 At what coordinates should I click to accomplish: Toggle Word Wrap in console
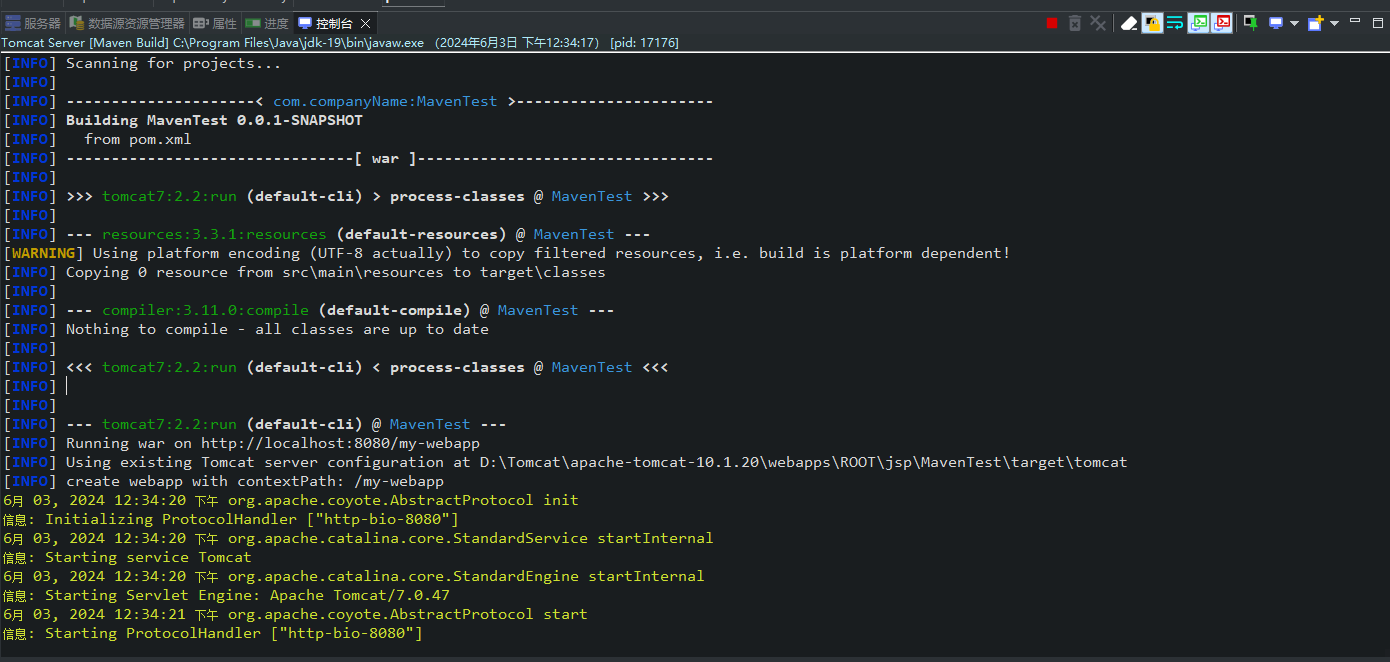tap(1175, 23)
